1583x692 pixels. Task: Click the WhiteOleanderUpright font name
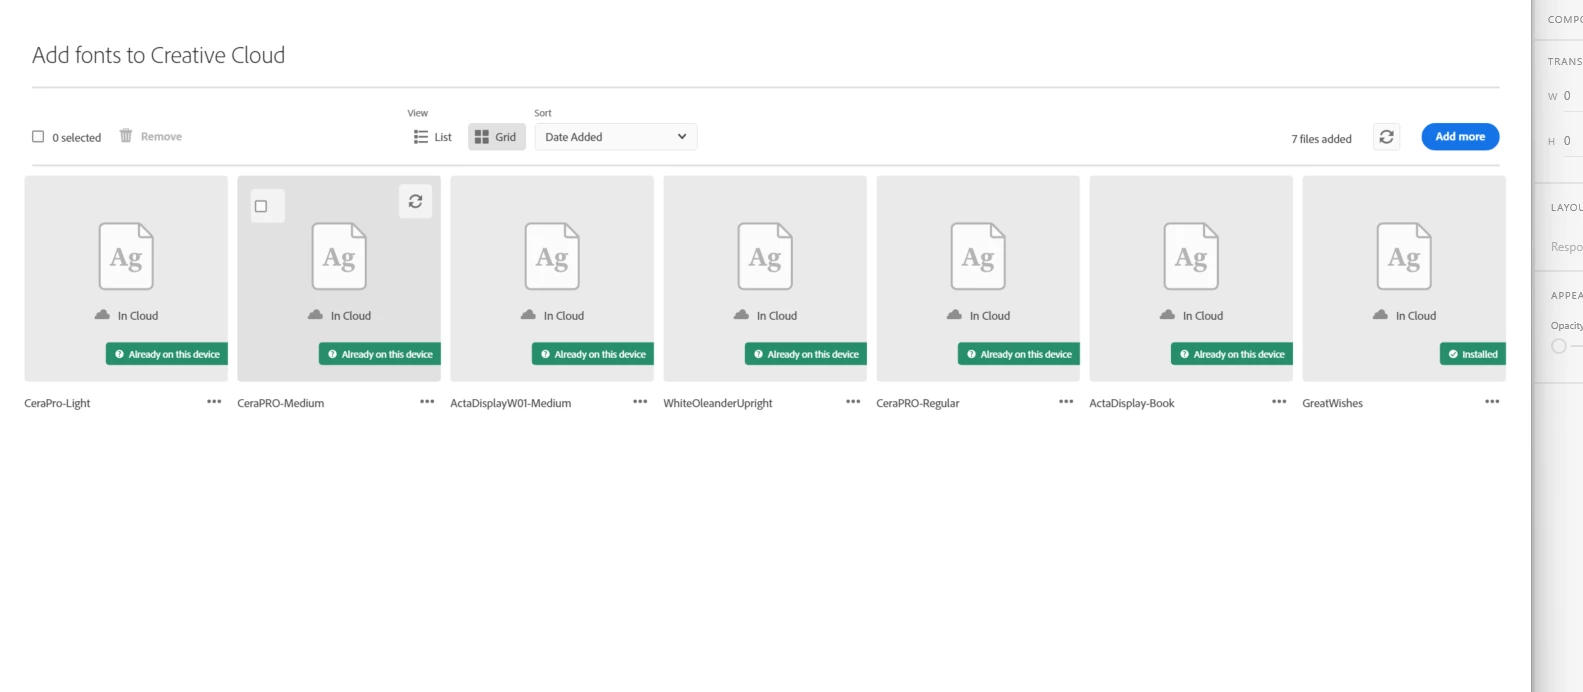(x=718, y=403)
